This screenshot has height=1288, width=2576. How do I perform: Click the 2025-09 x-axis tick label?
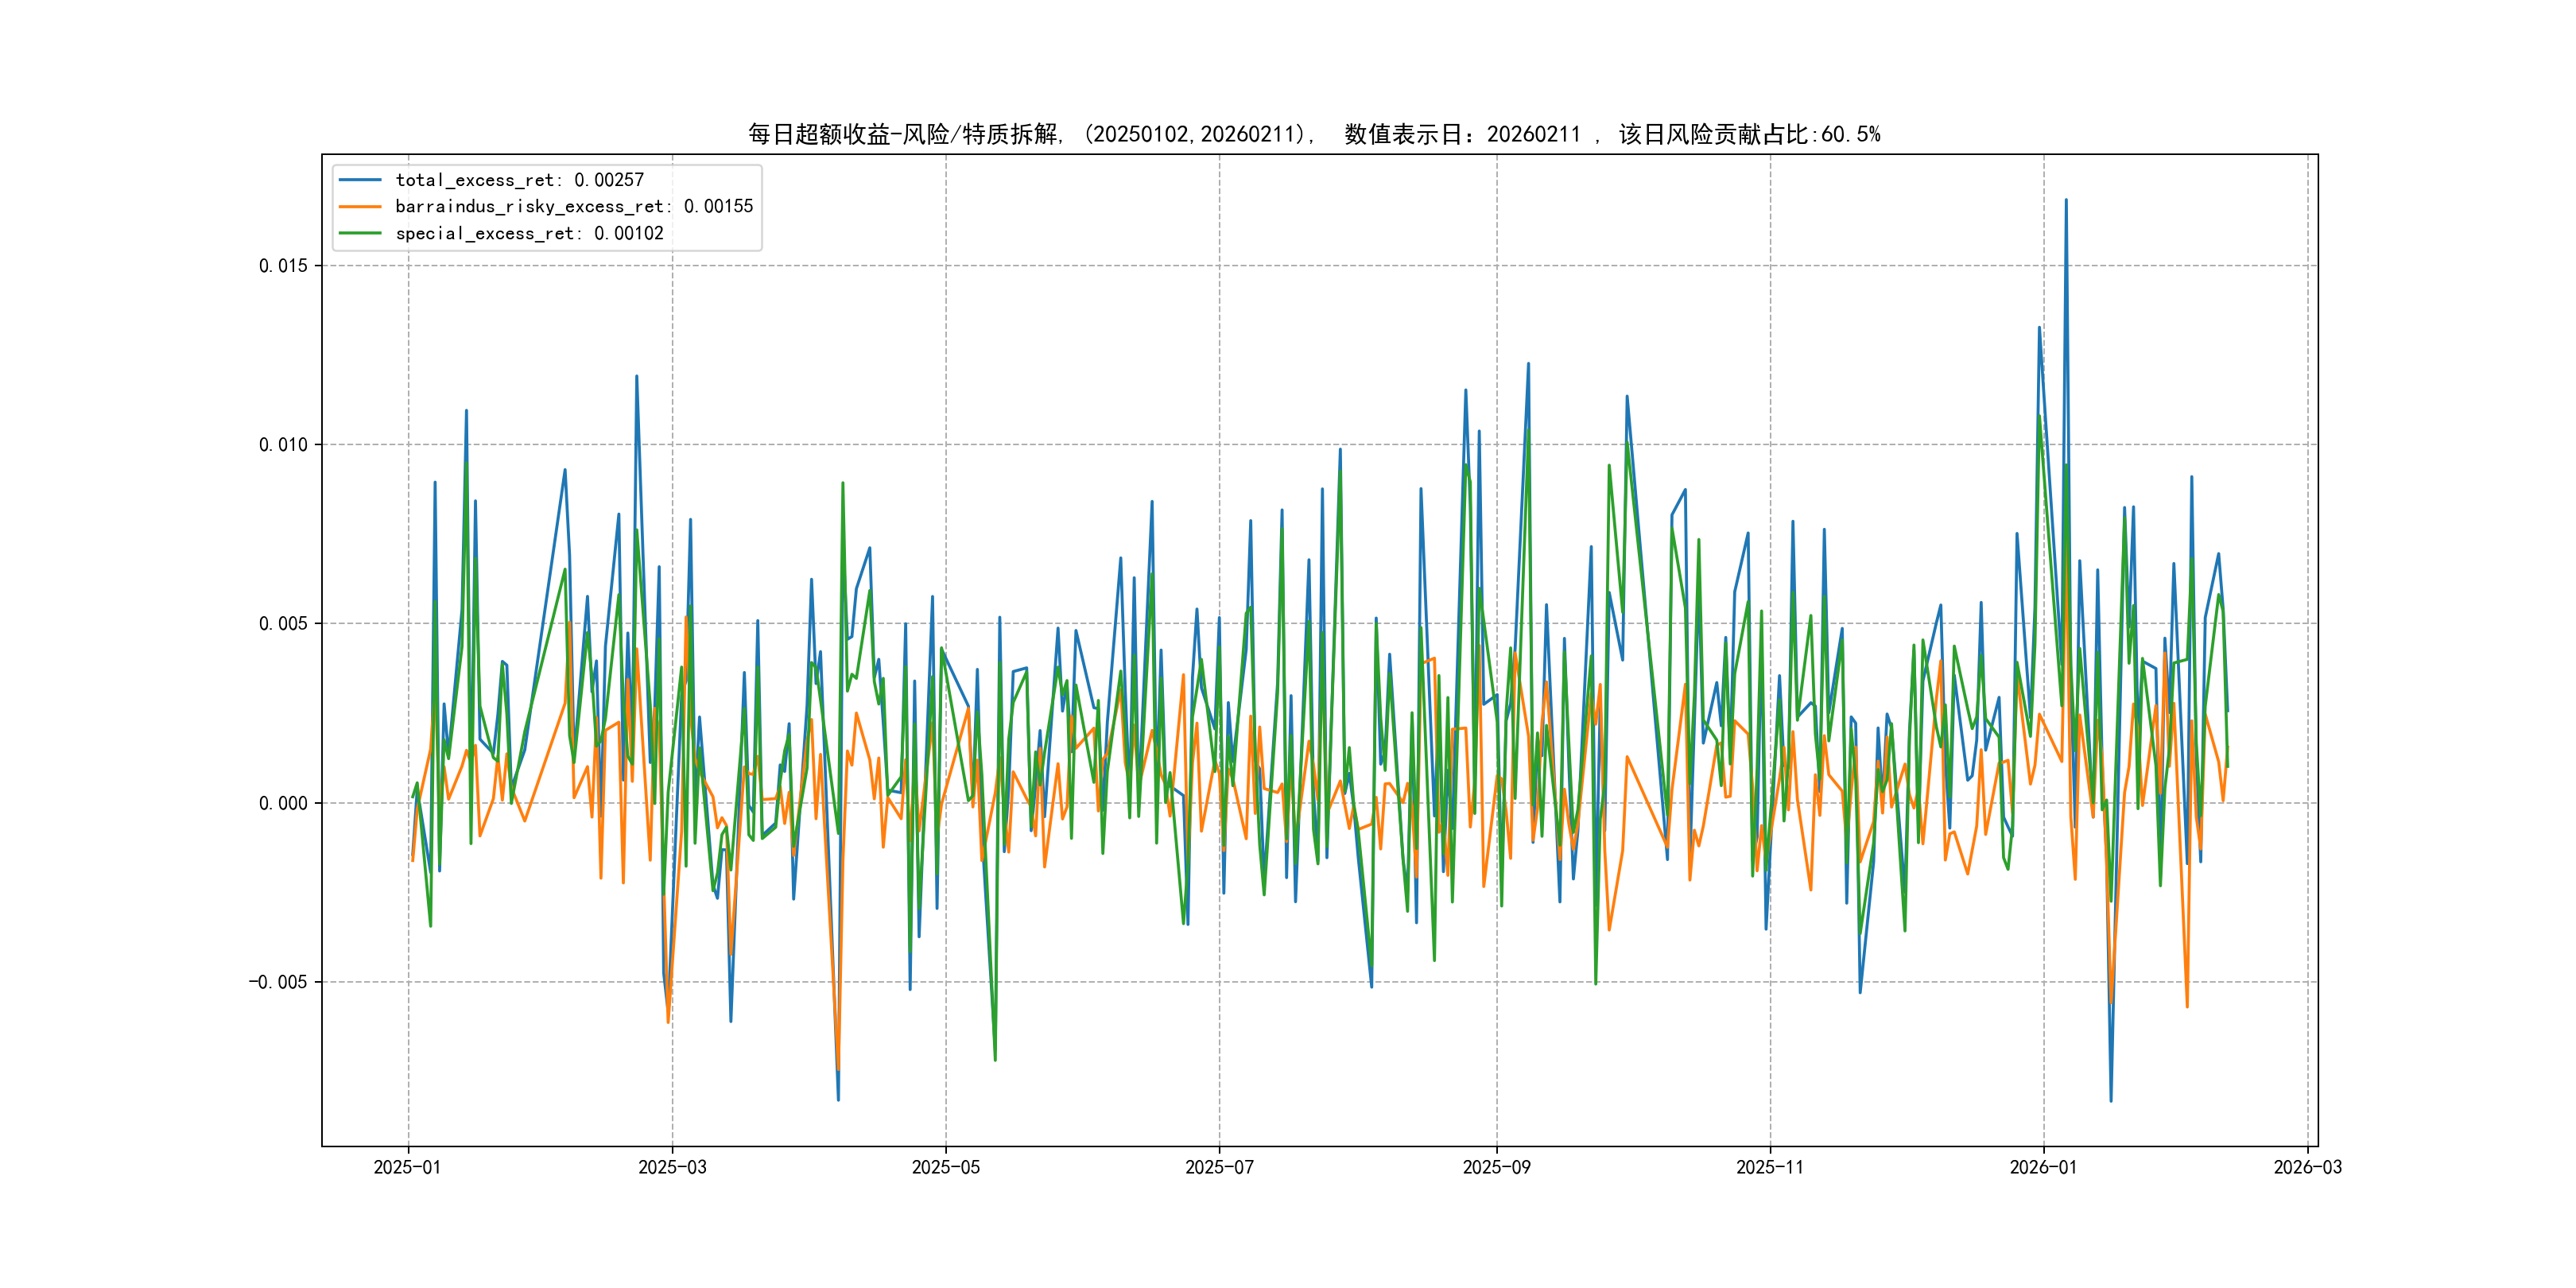coord(1496,1167)
